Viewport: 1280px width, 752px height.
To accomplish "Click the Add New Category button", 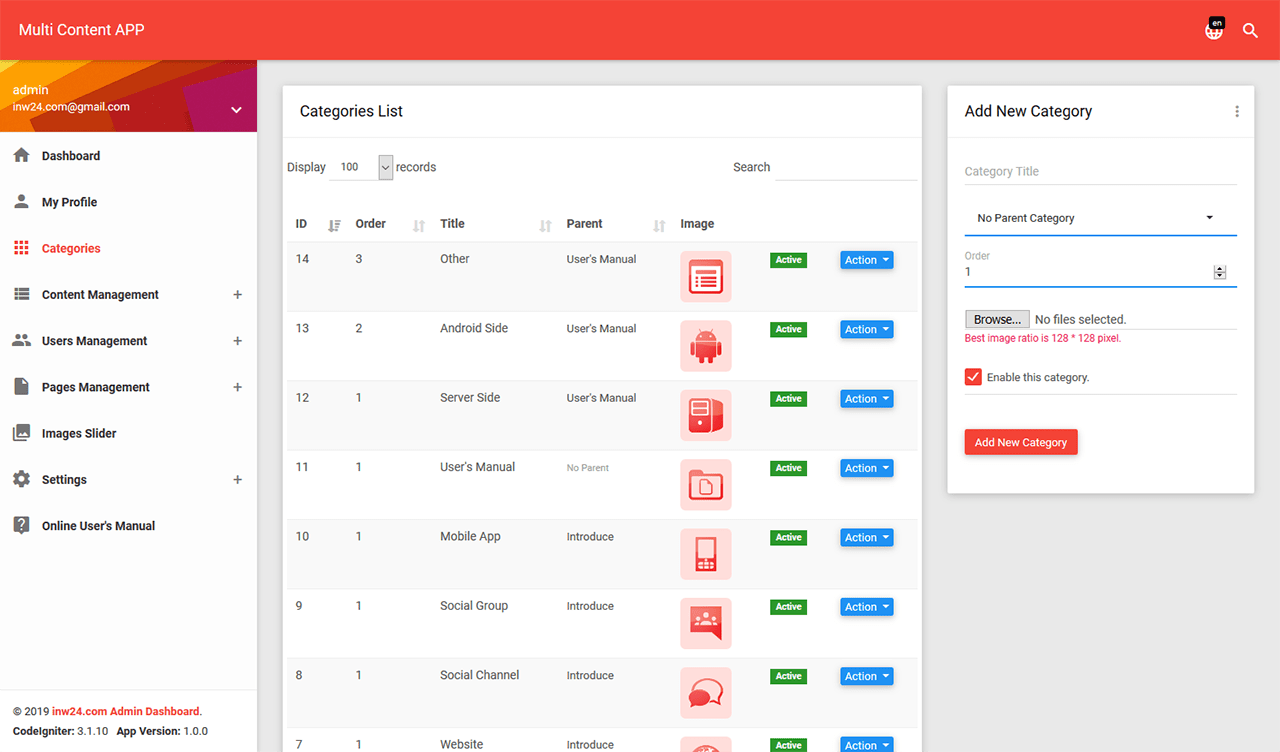I will 1021,442.
